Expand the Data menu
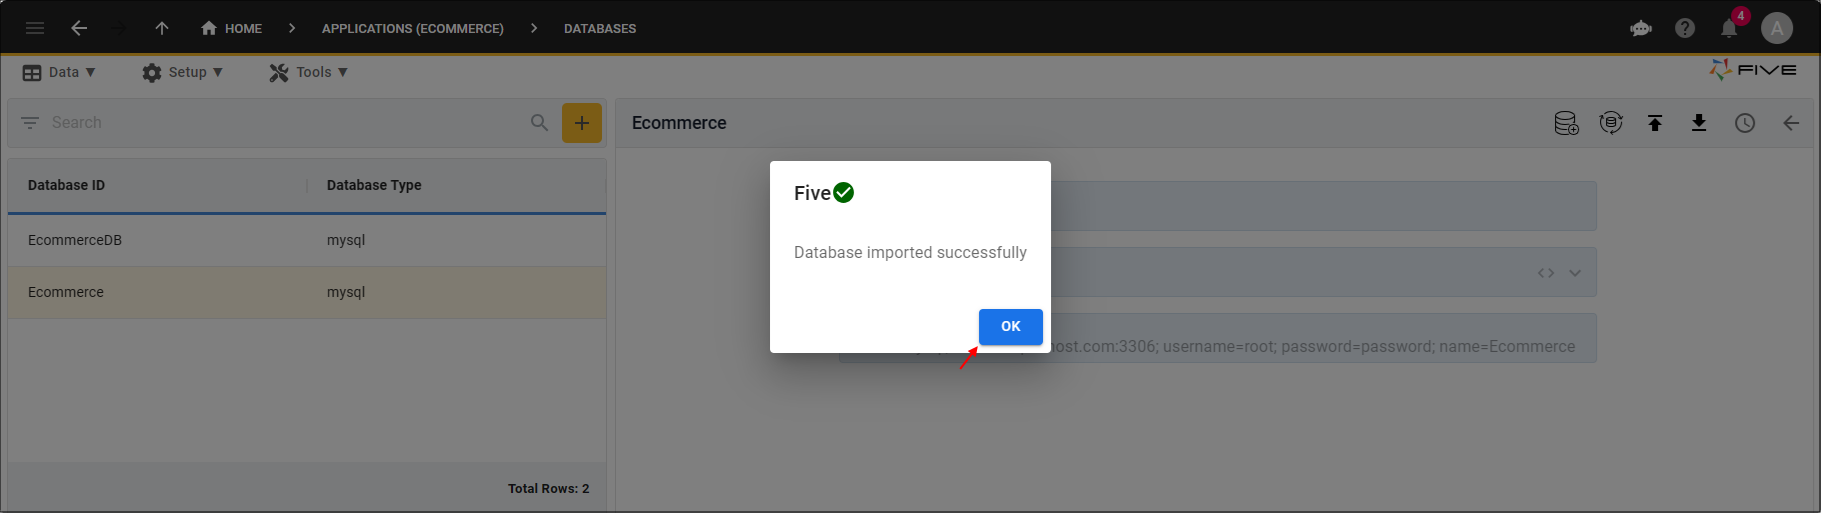This screenshot has height=513, width=1821. [59, 72]
